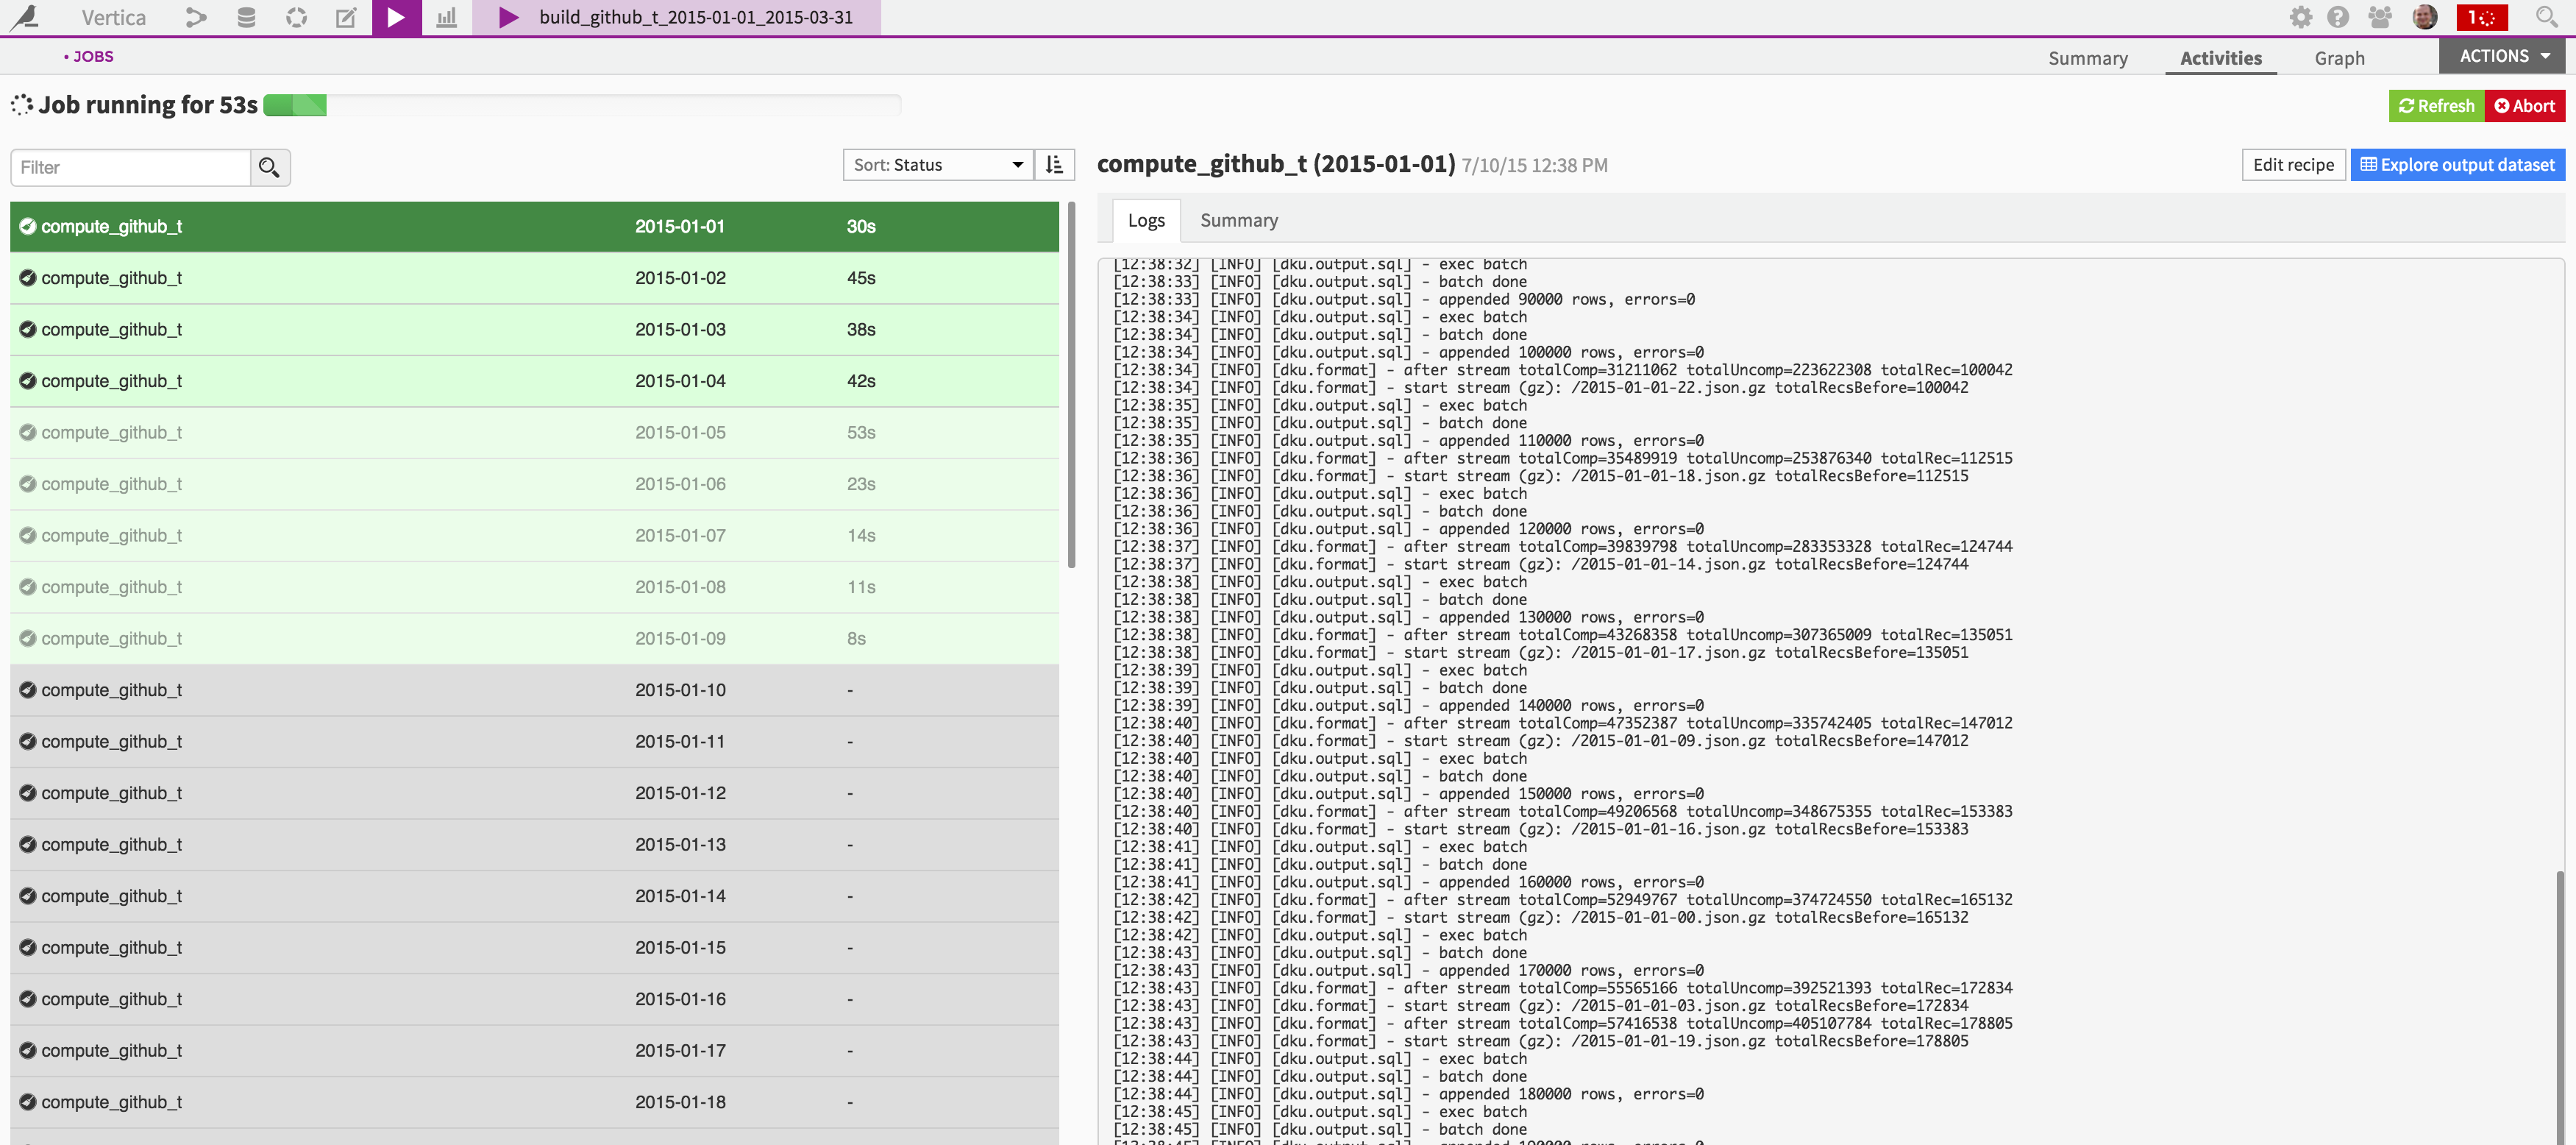
Task: Click the build_github_t_2015-01-01_2015-03-31 job title
Action: 696,17
